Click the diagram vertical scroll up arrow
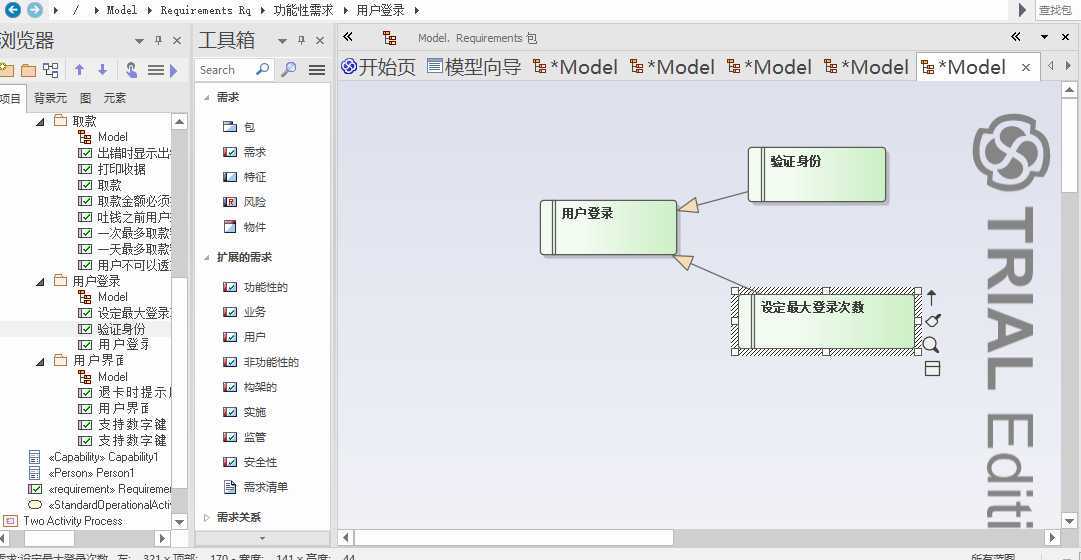 tap(1070, 90)
